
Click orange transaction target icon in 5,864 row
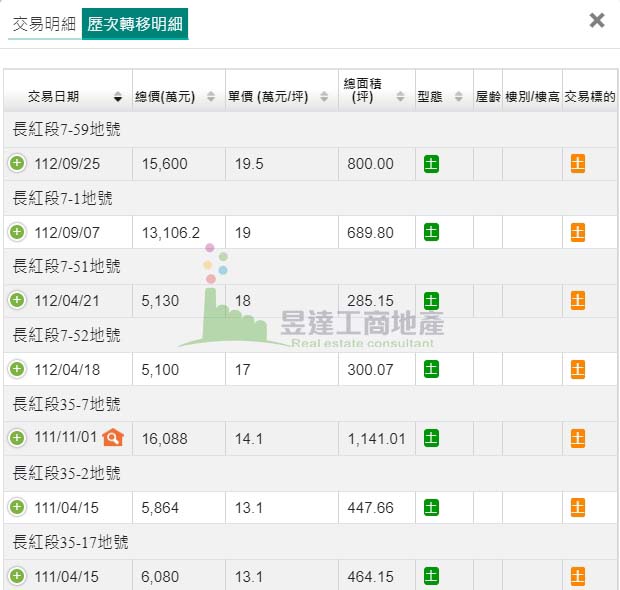coord(578,507)
